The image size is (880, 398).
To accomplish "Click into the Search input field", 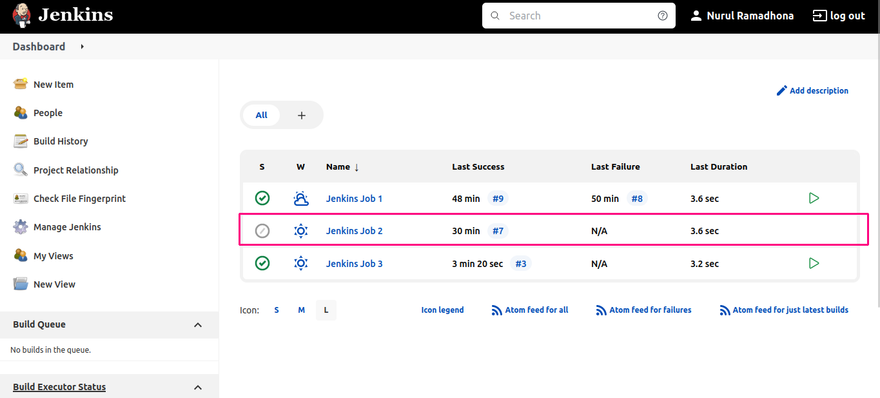I will [579, 16].
